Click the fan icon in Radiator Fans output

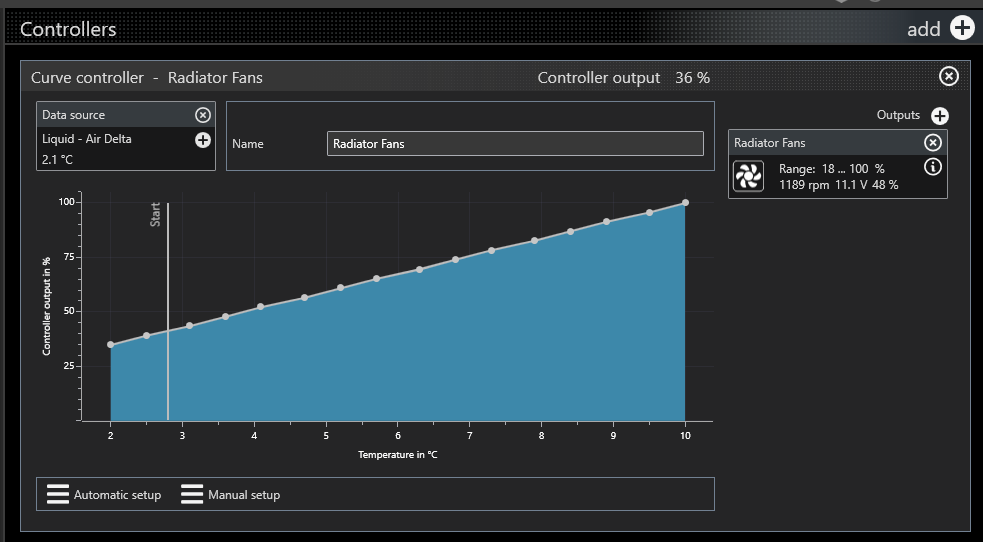click(748, 176)
